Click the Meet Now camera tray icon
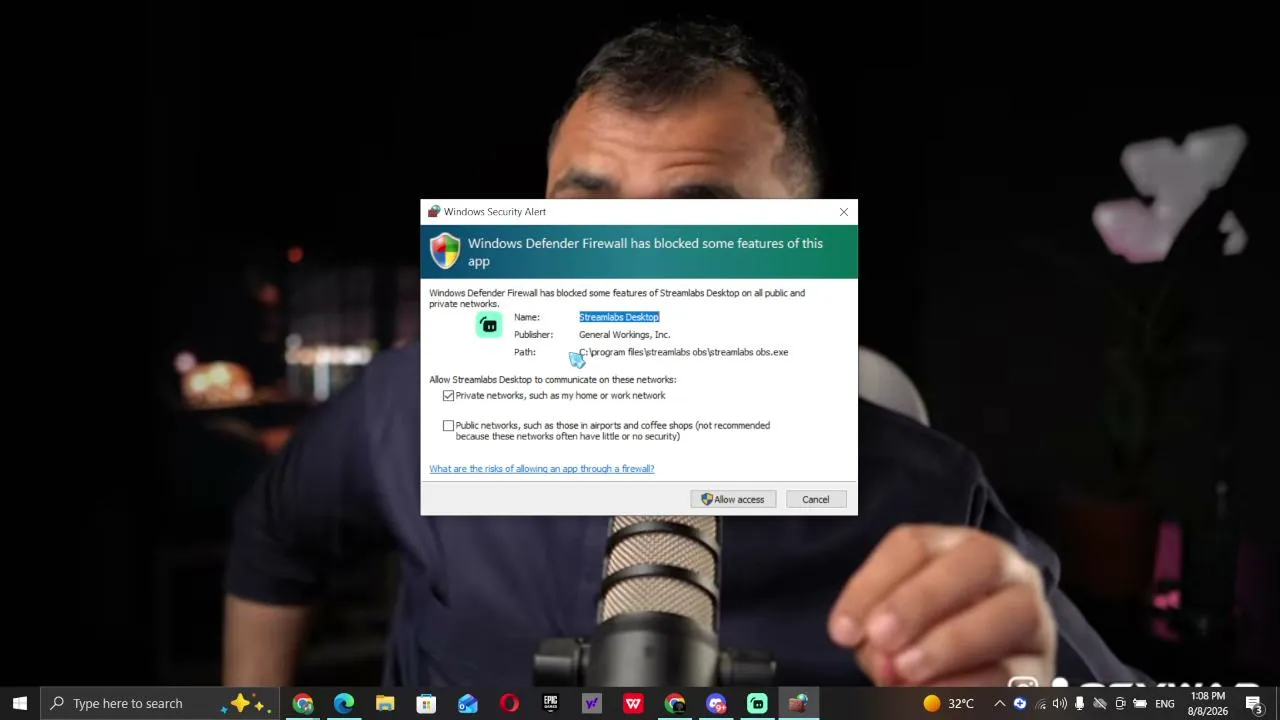Viewport: 1280px width, 720px height. (1120, 703)
